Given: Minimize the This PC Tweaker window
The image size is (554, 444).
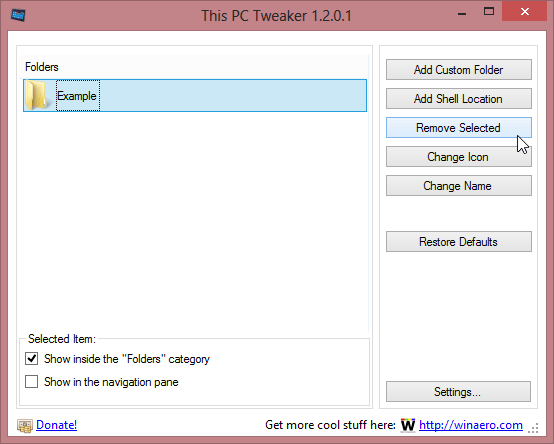Looking at the screenshot, I should tap(462, 14).
